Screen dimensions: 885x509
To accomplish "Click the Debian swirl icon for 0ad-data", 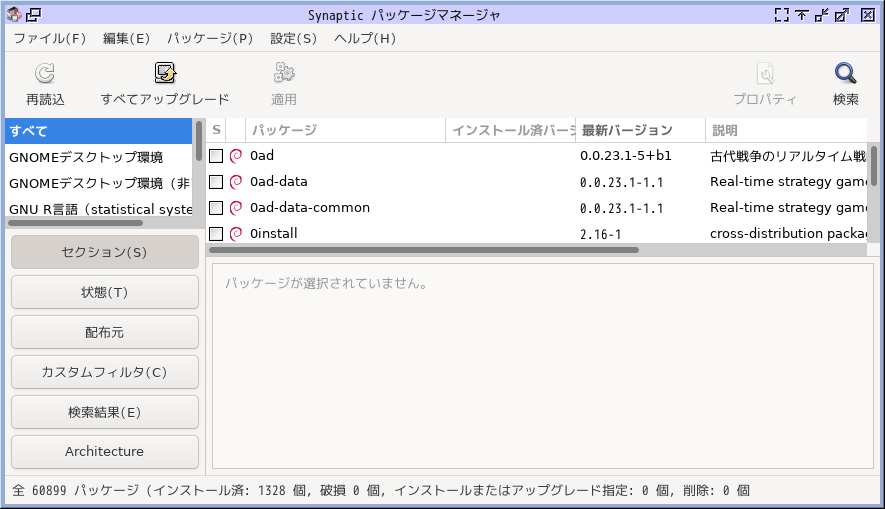I will click(236, 182).
